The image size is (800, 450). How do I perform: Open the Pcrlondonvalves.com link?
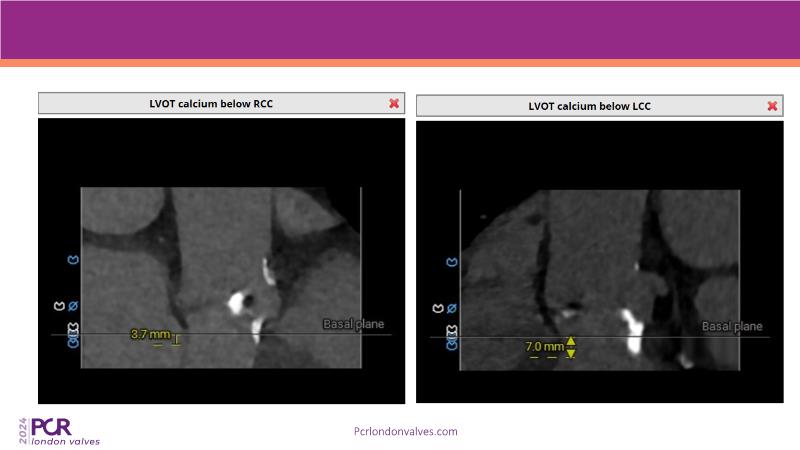click(x=406, y=432)
